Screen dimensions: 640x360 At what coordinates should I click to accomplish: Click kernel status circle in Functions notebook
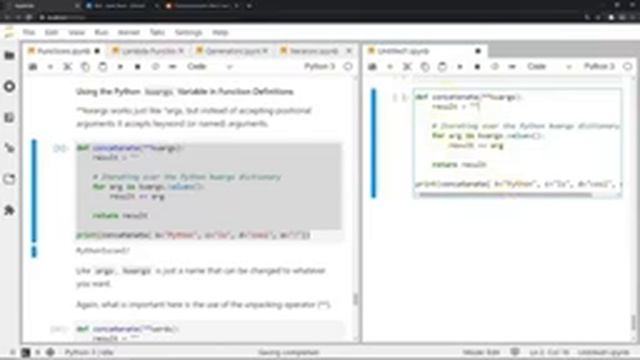[348, 67]
